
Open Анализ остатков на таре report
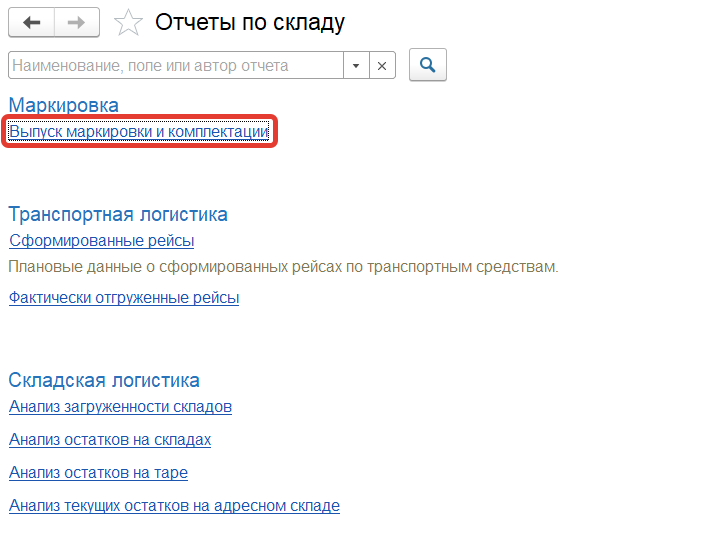point(98,472)
